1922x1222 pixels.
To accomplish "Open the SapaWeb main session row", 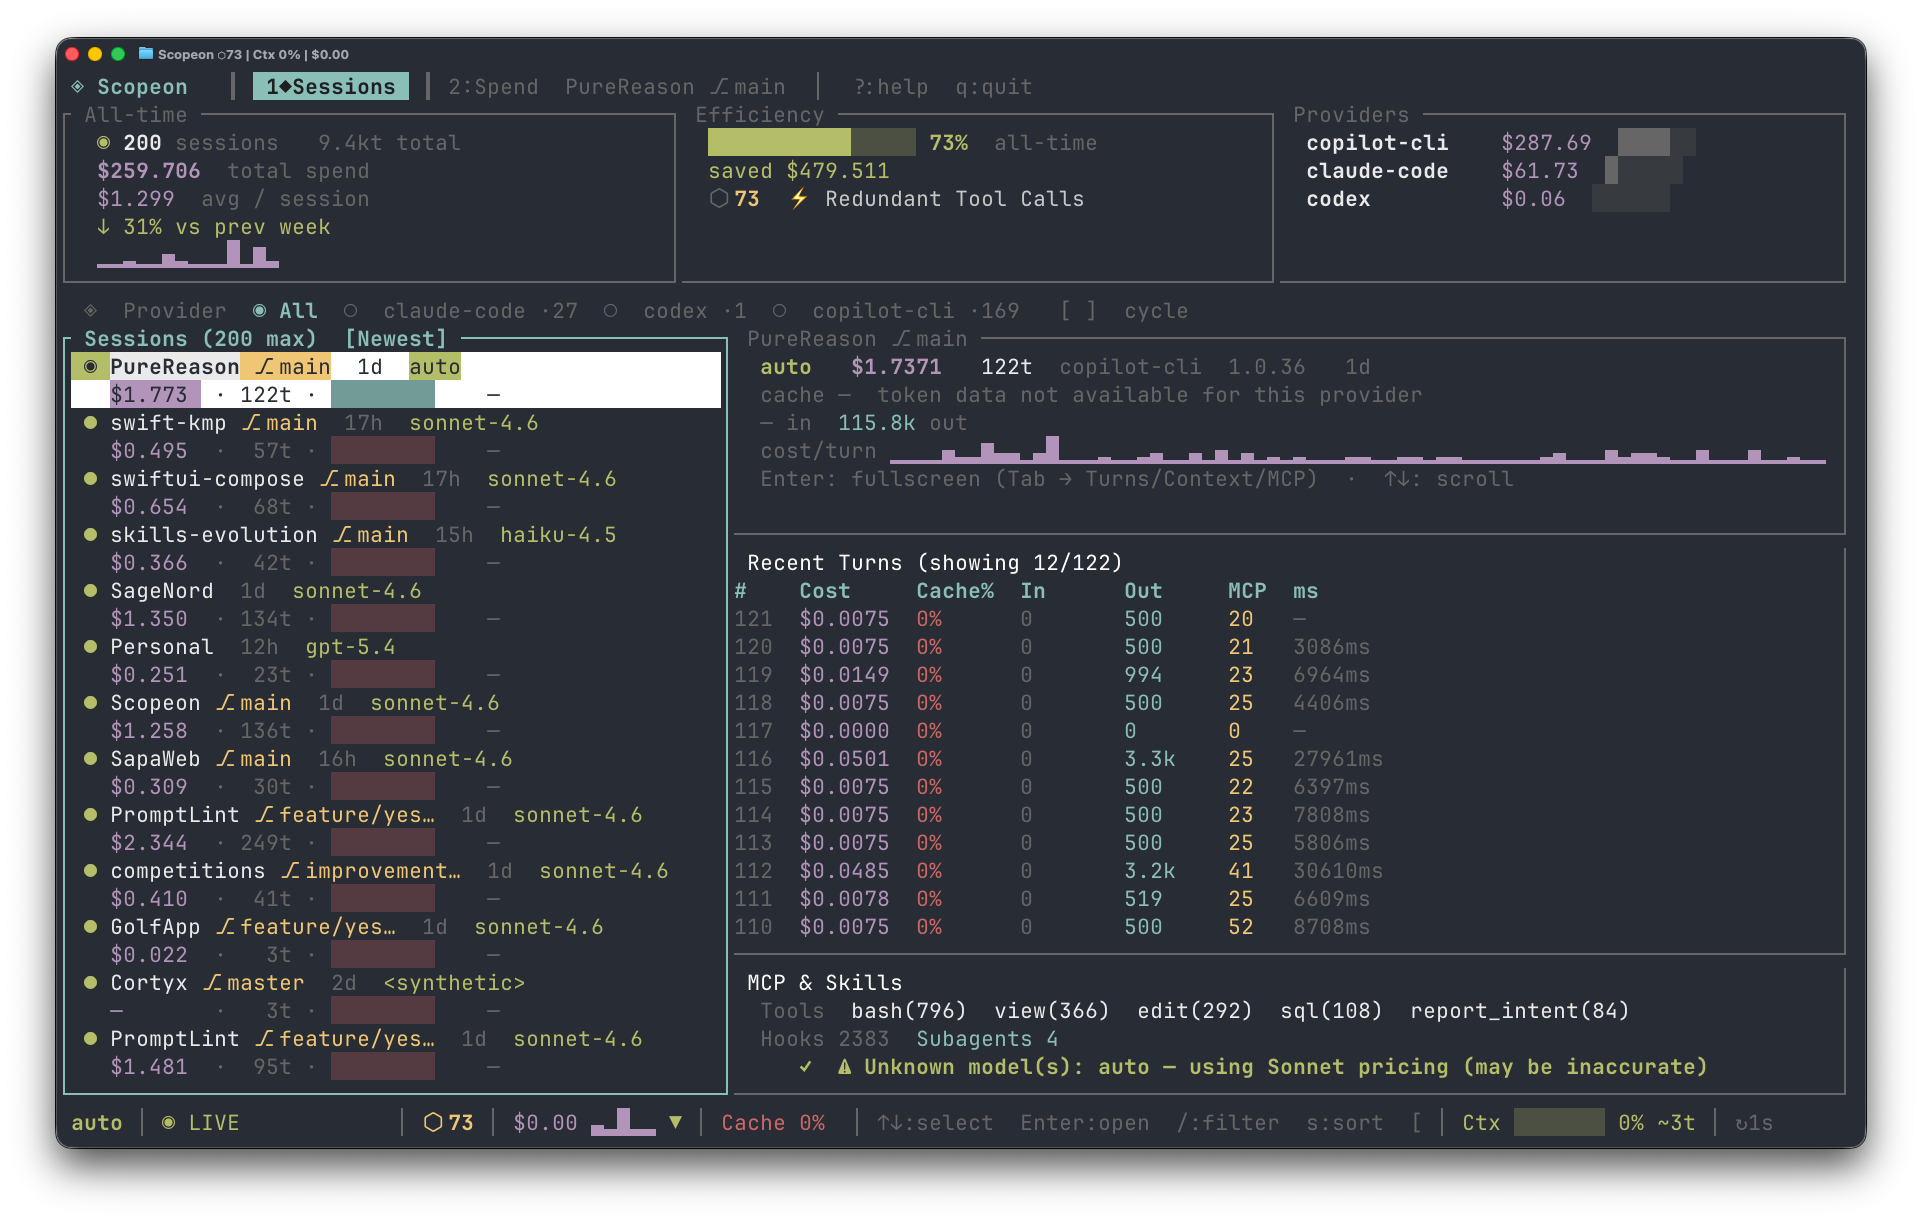I will pos(396,773).
